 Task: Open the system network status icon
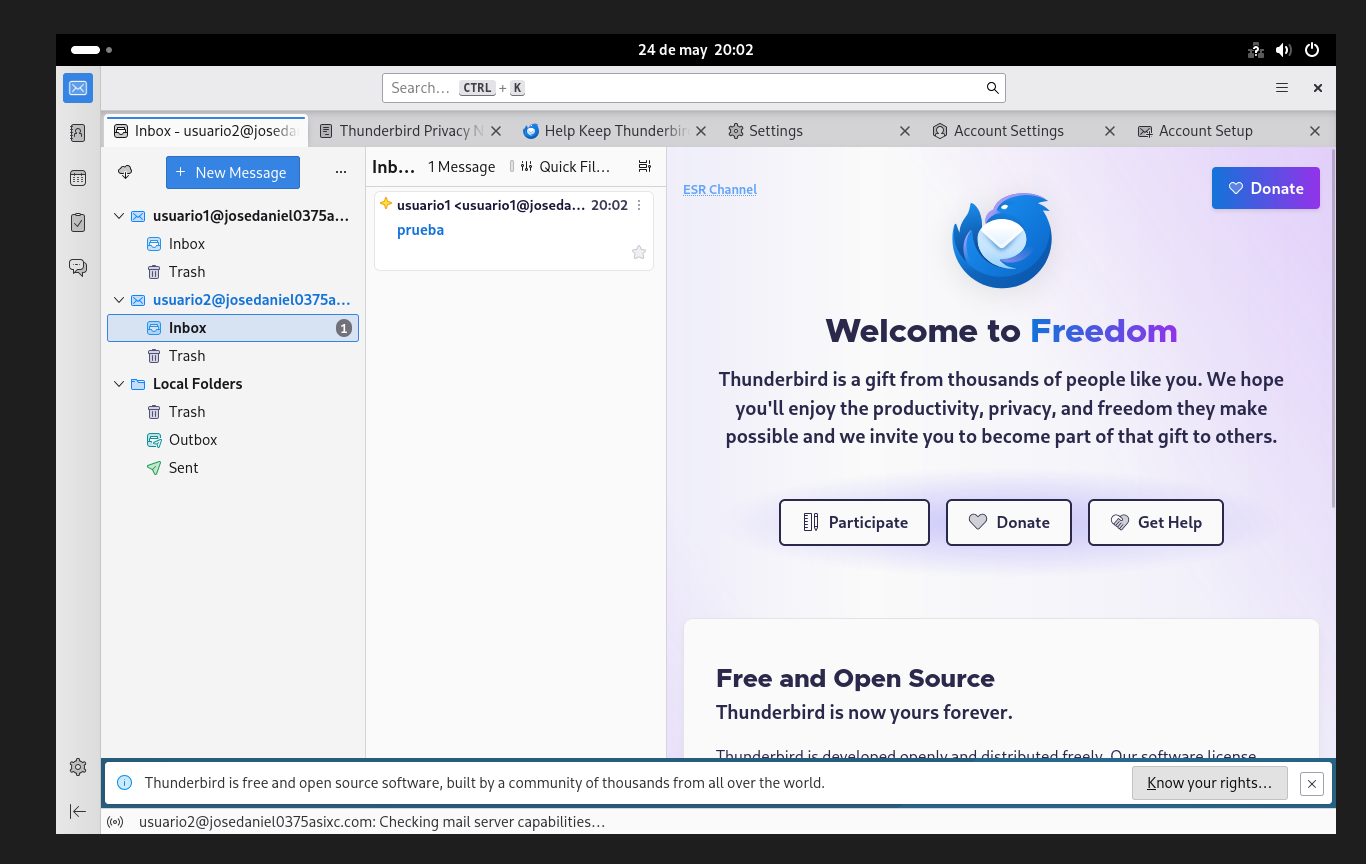(1256, 50)
